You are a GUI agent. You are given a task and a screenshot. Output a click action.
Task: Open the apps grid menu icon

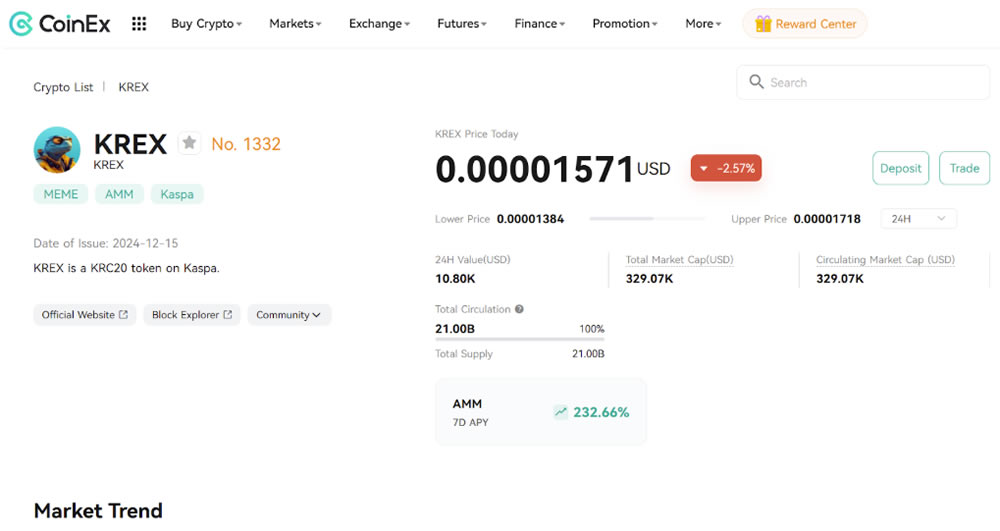(139, 24)
